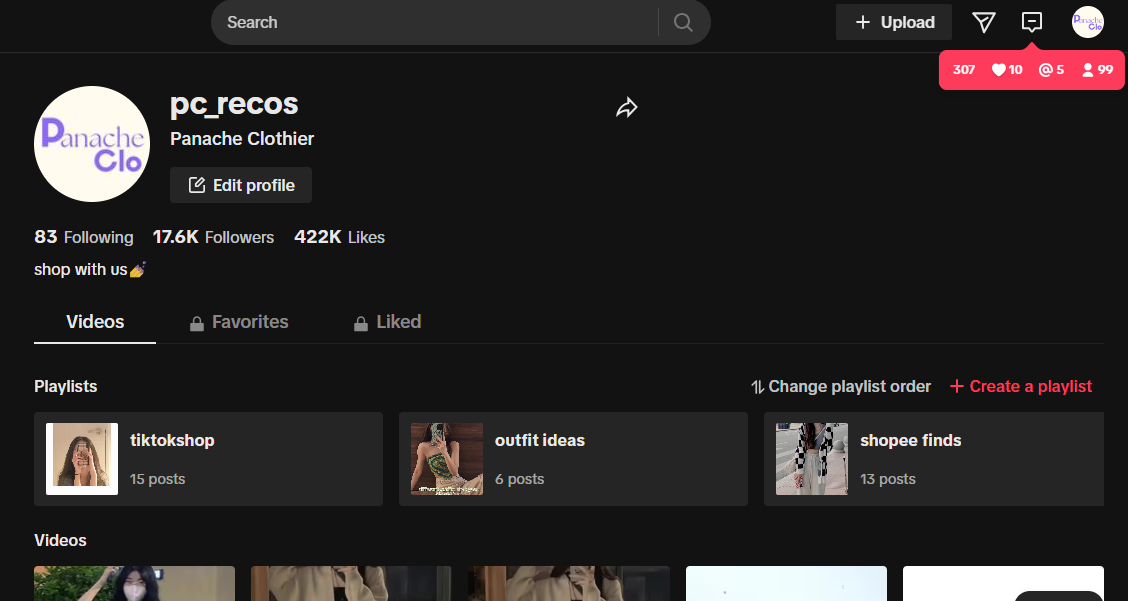1128x601 pixels.
Task: Click the Upload button
Action: (893, 22)
